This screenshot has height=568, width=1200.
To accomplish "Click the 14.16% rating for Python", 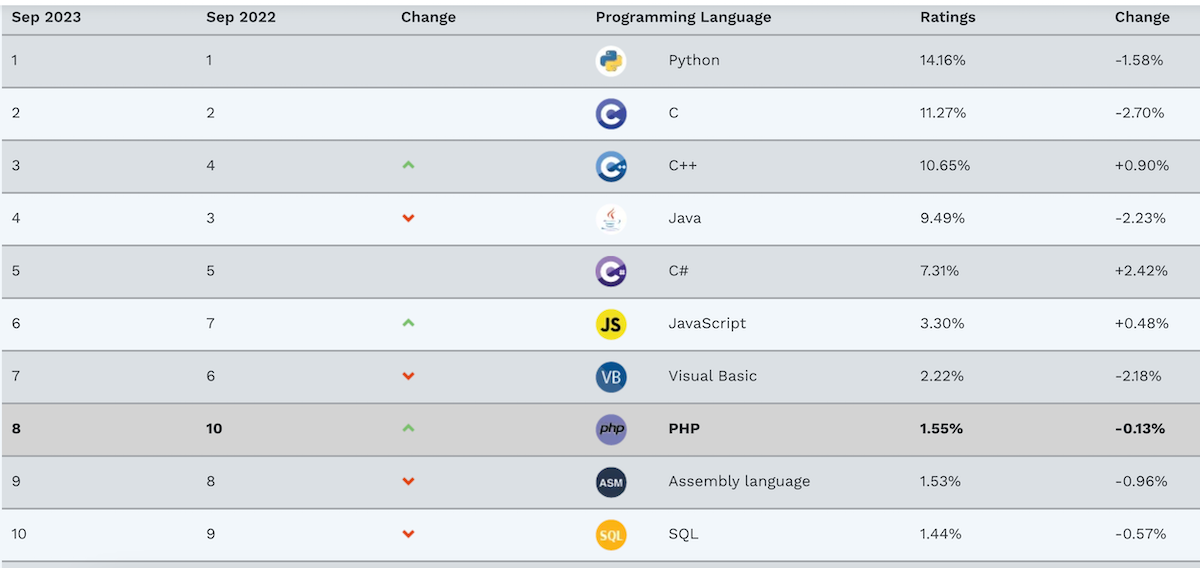I will coord(942,60).
